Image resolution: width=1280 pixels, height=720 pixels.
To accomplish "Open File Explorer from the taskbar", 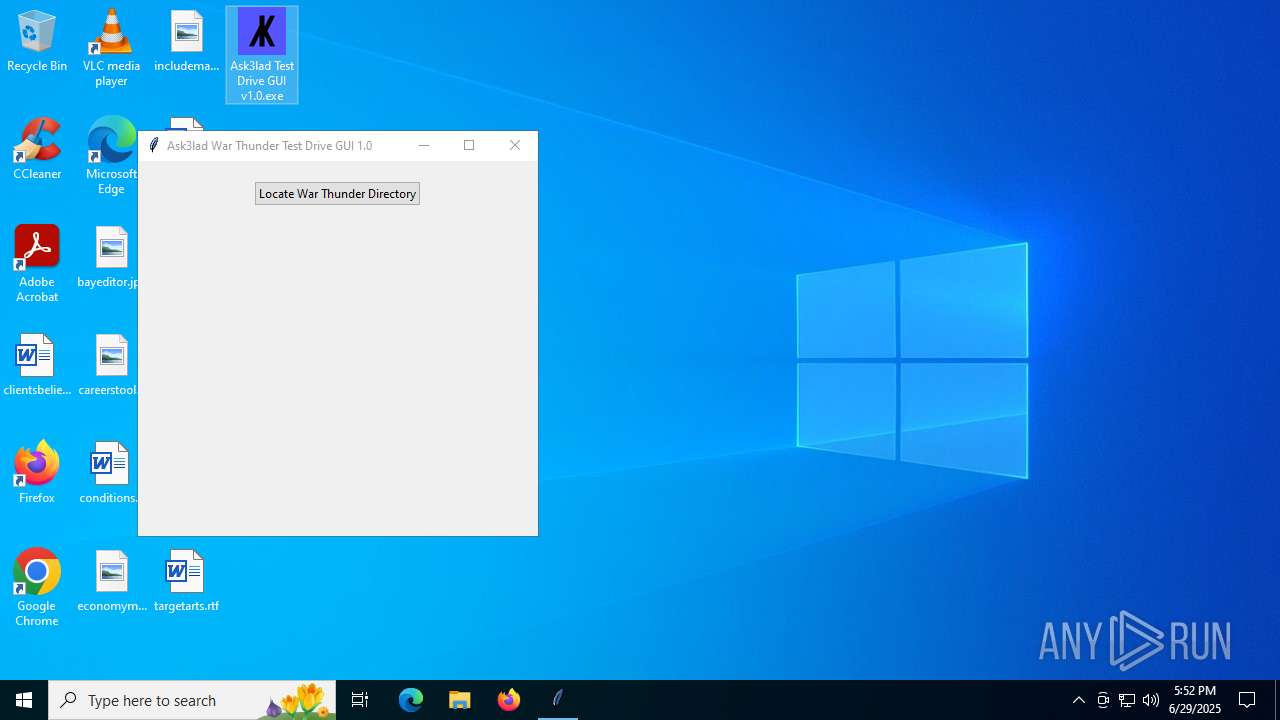I will (x=460, y=700).
